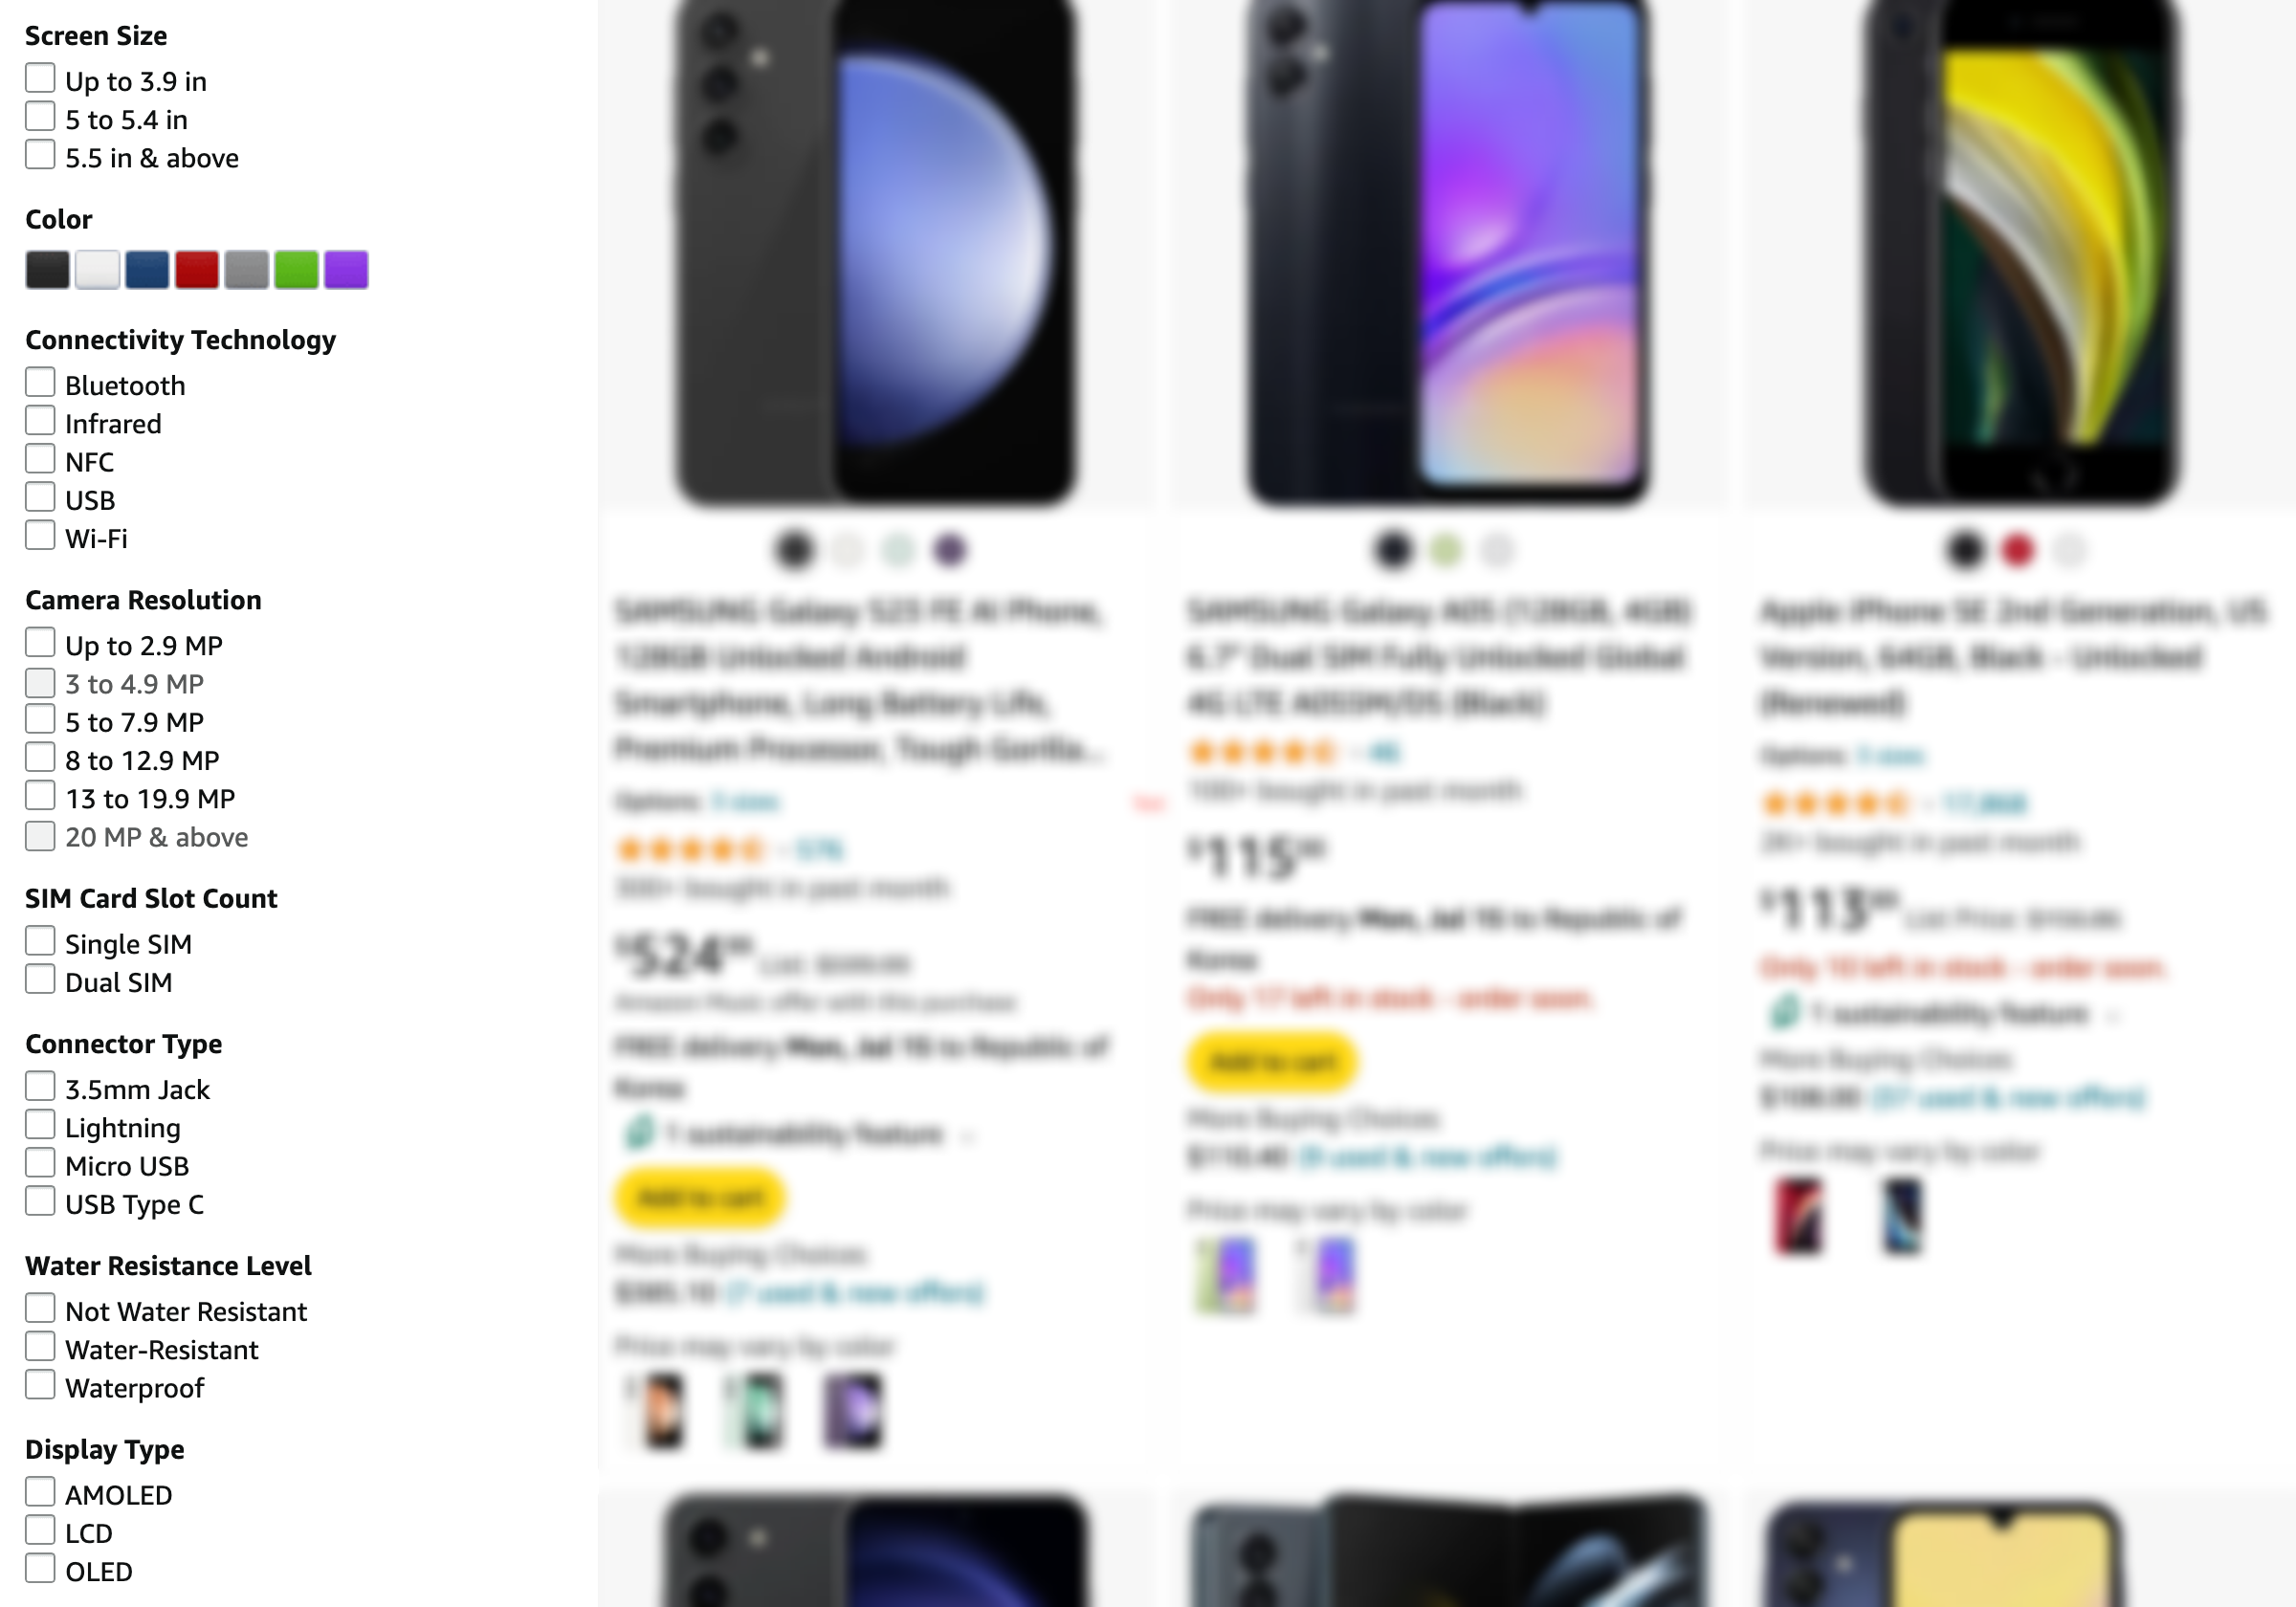Click the white color swatch filter
This screenshot has height=1607, width=2296.
click(x=96, y=269)
